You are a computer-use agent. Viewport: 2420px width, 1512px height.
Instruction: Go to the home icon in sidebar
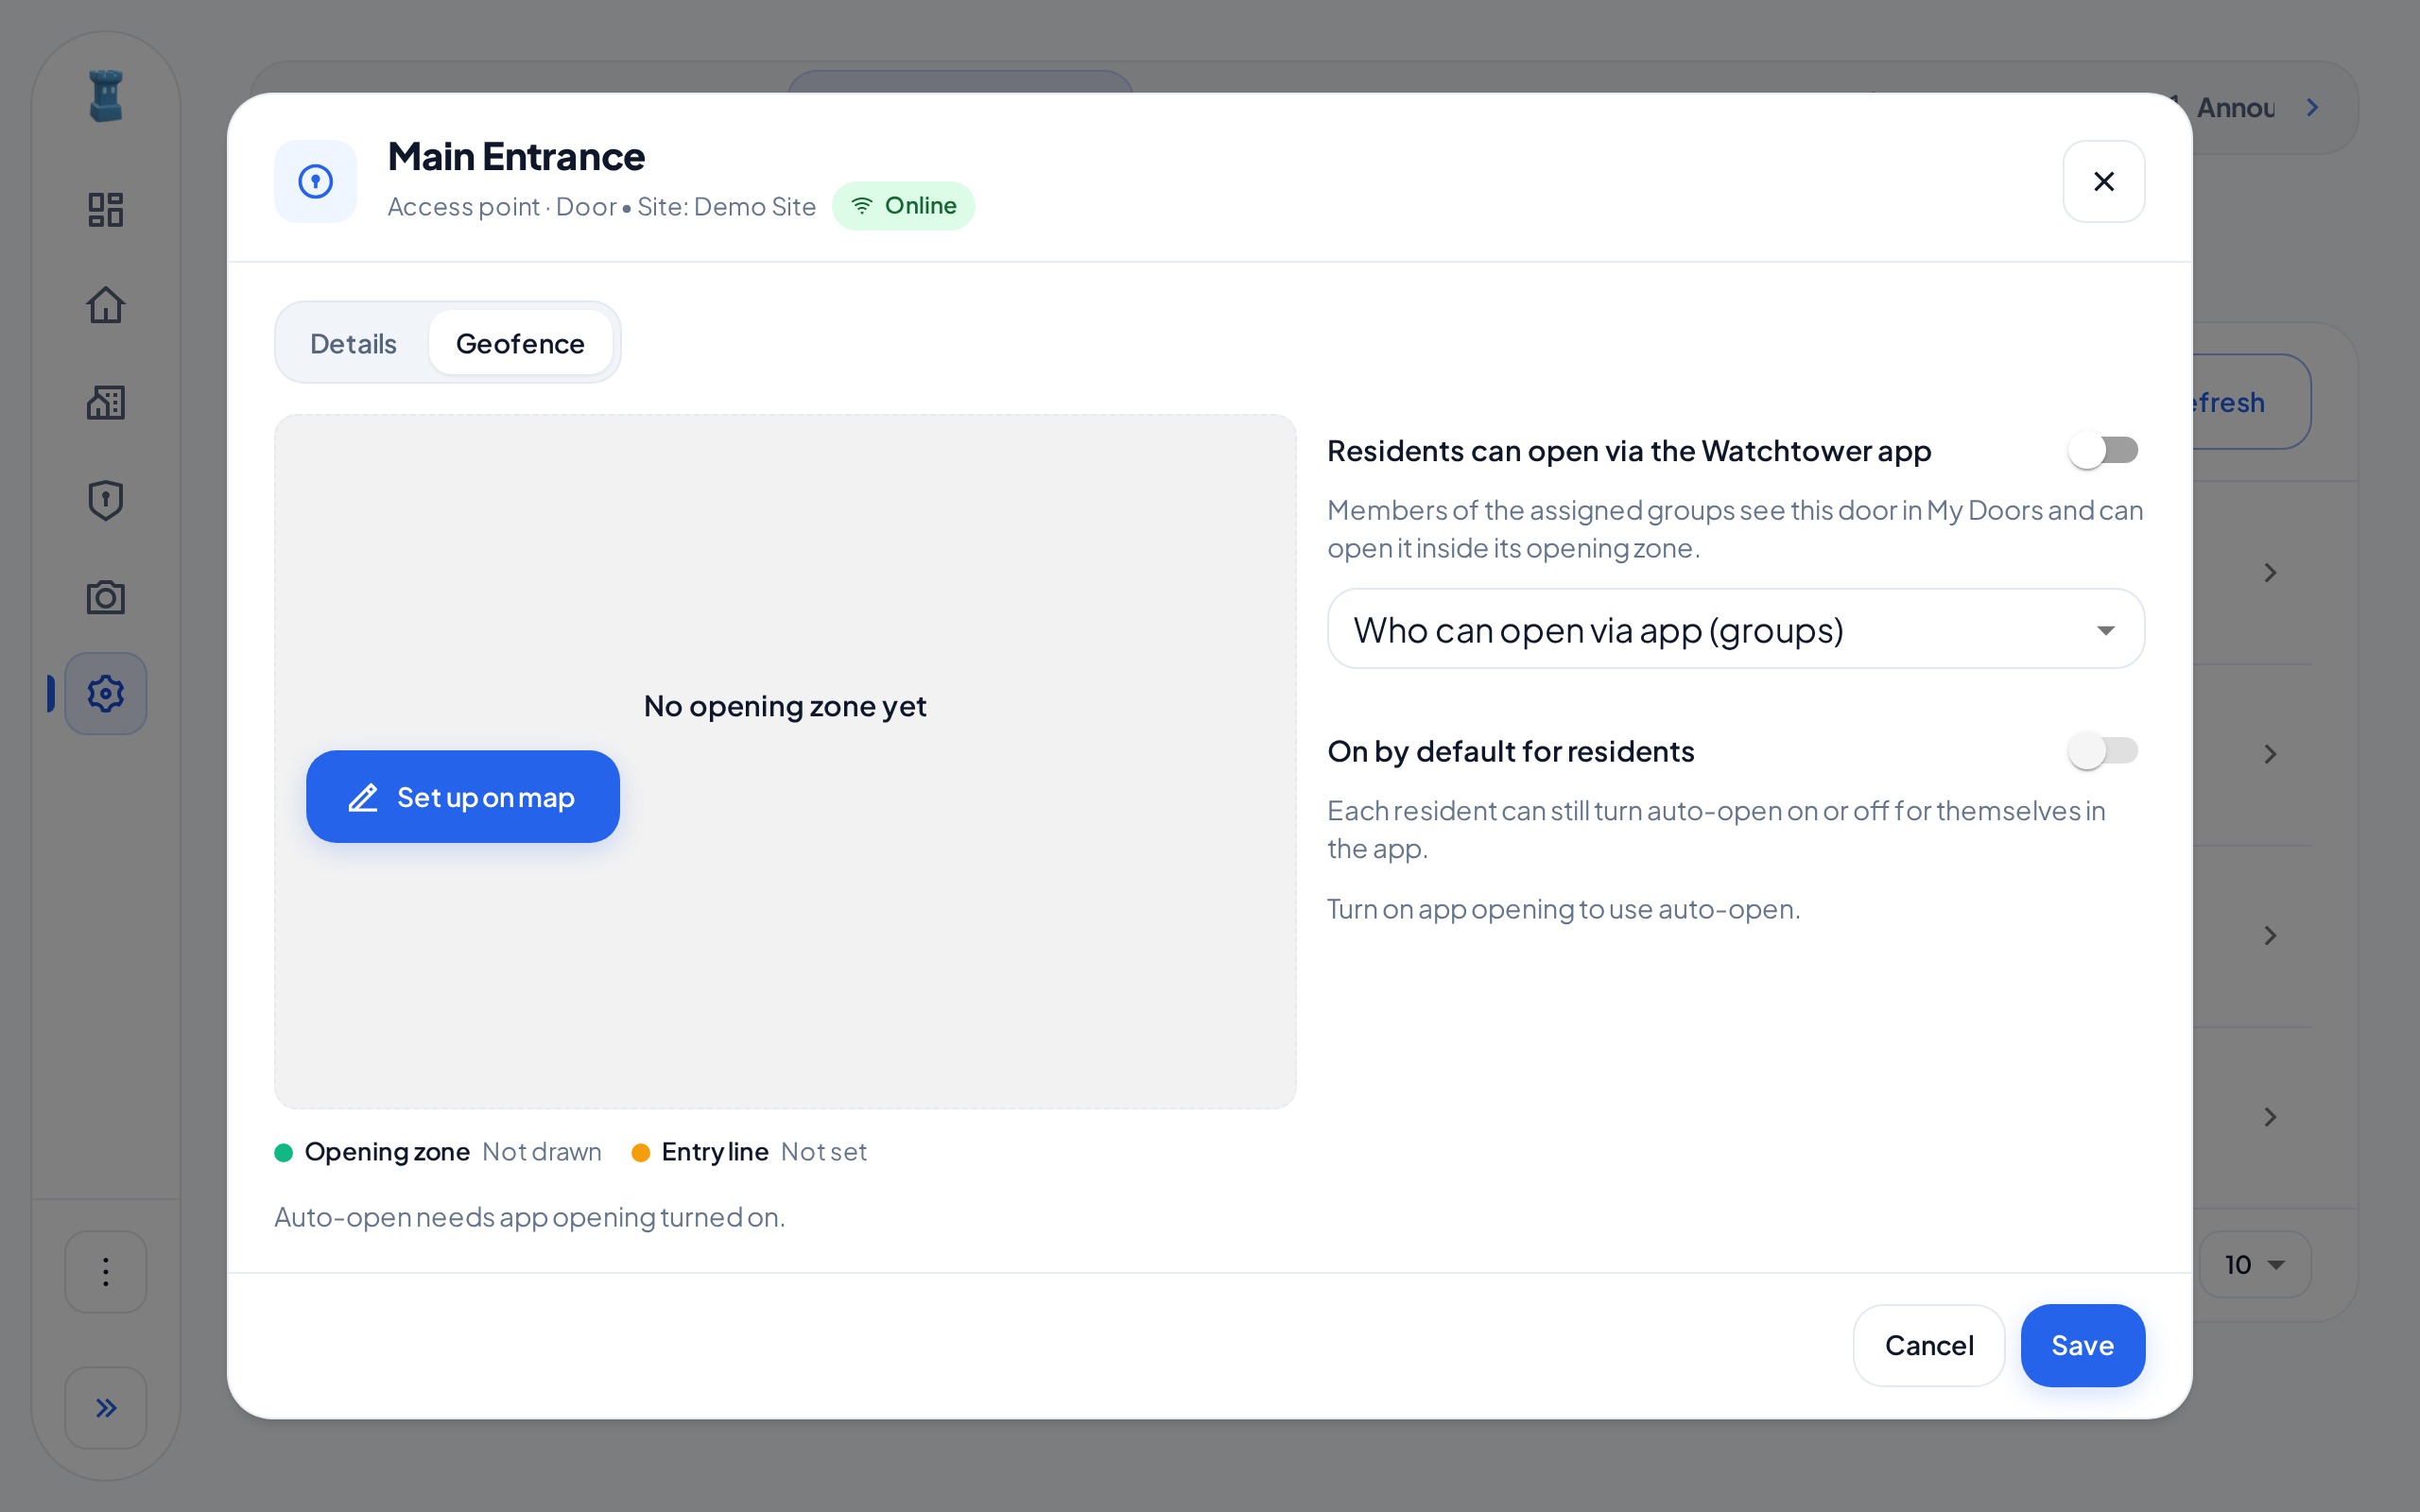click(105, 305)
